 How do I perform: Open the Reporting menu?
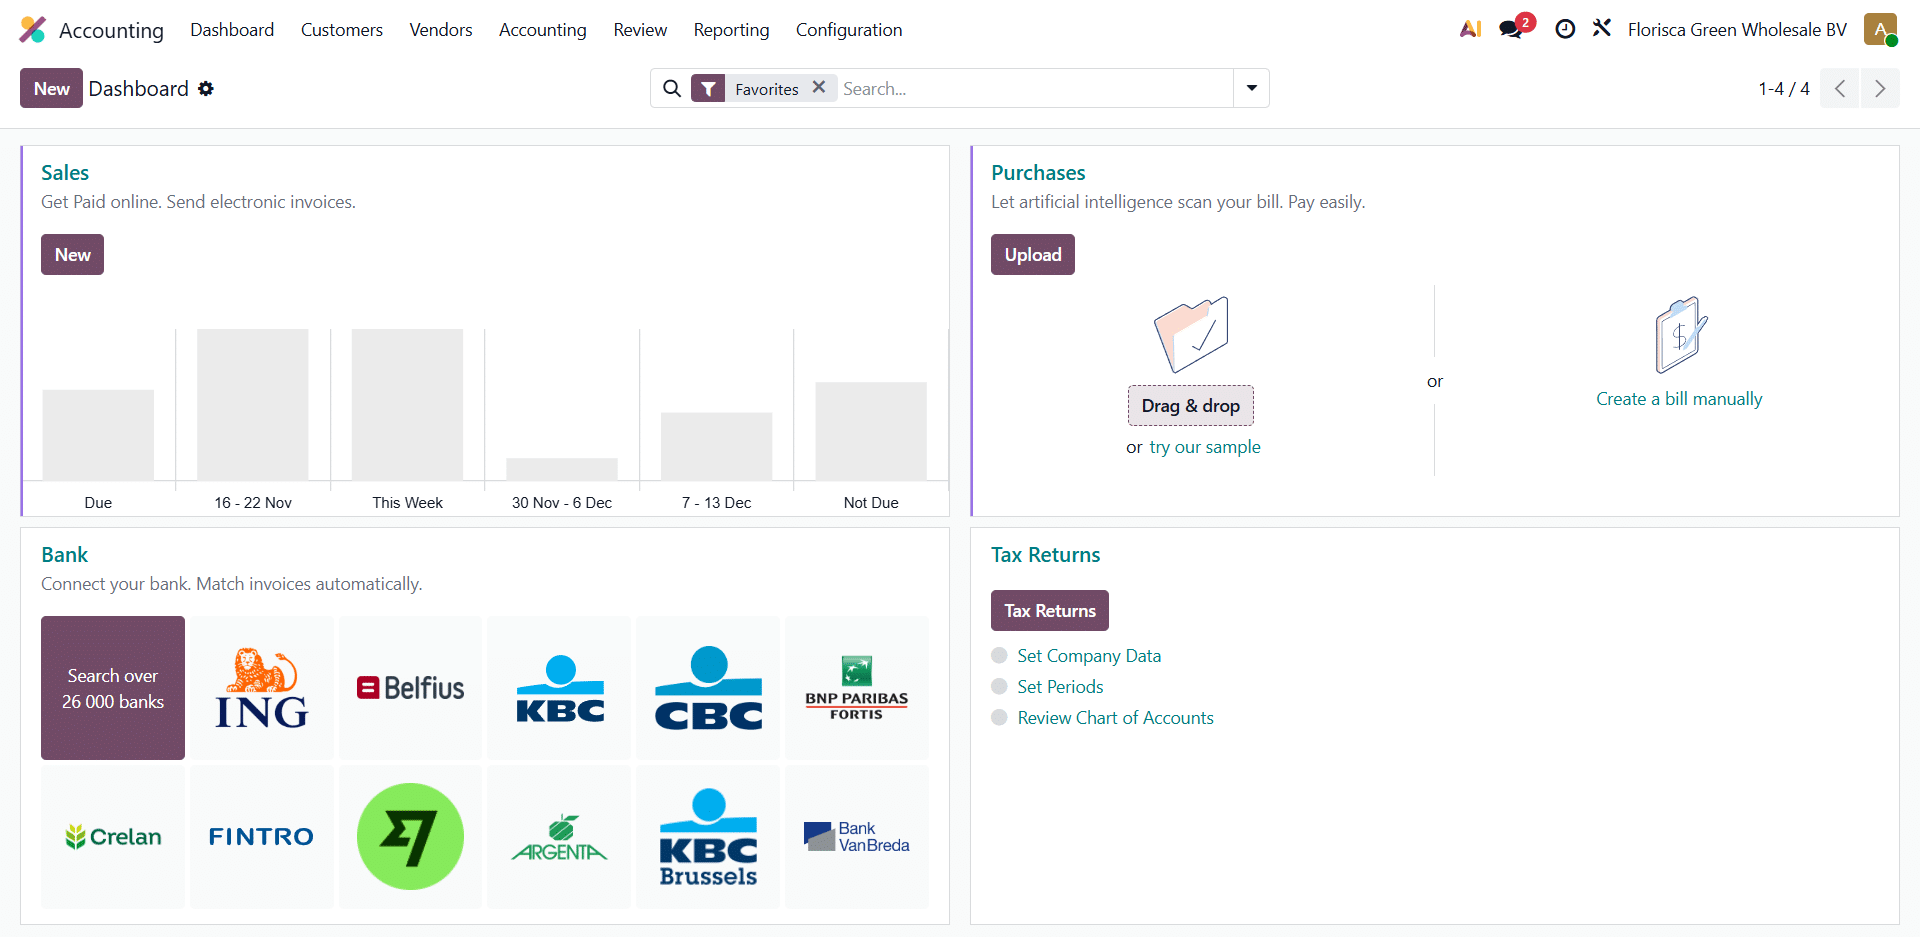[x=732, y=30]
